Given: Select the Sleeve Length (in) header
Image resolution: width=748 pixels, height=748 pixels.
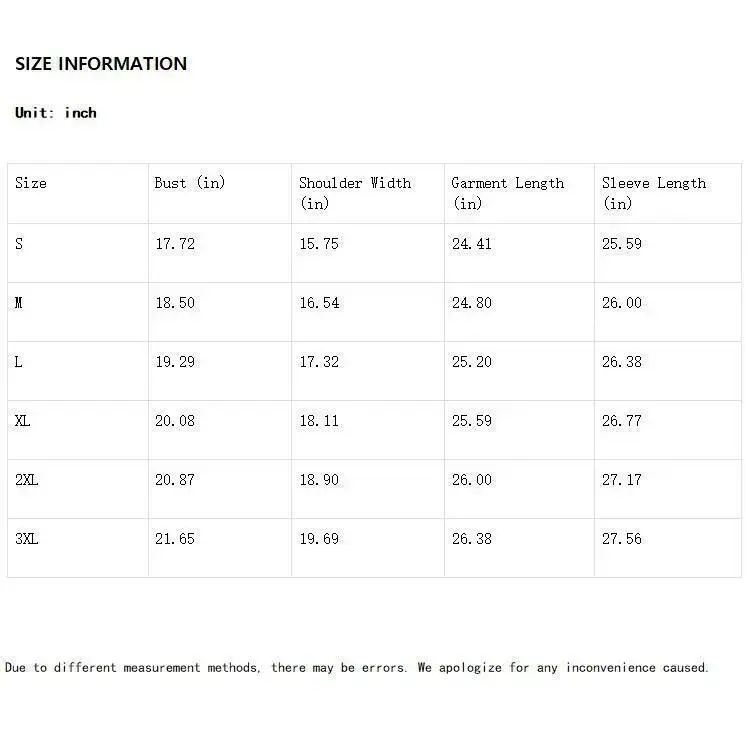Looking at the screenshot, I should point(654,192).
